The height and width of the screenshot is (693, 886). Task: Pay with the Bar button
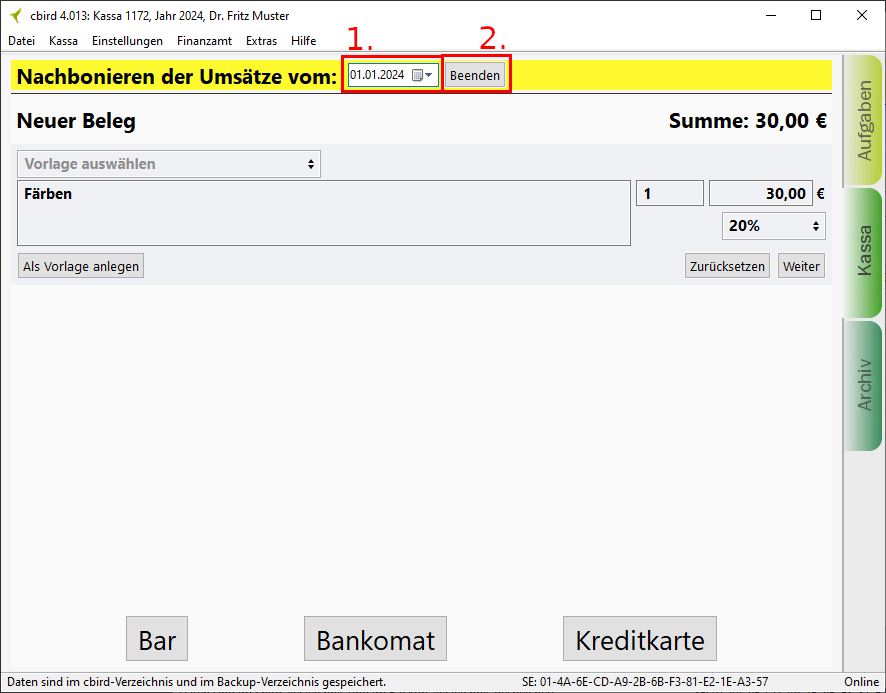coord(157,640)
